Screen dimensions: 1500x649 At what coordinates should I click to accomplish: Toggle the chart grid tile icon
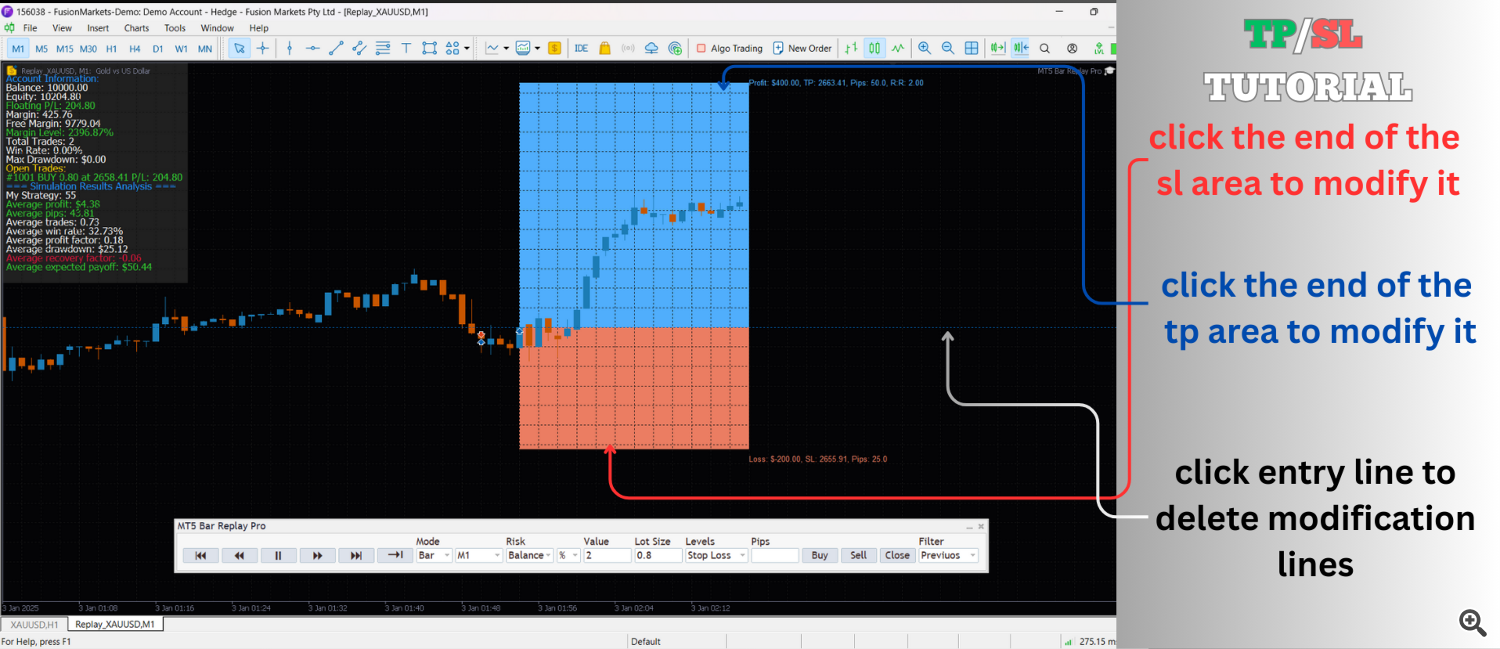click(970, 48)
